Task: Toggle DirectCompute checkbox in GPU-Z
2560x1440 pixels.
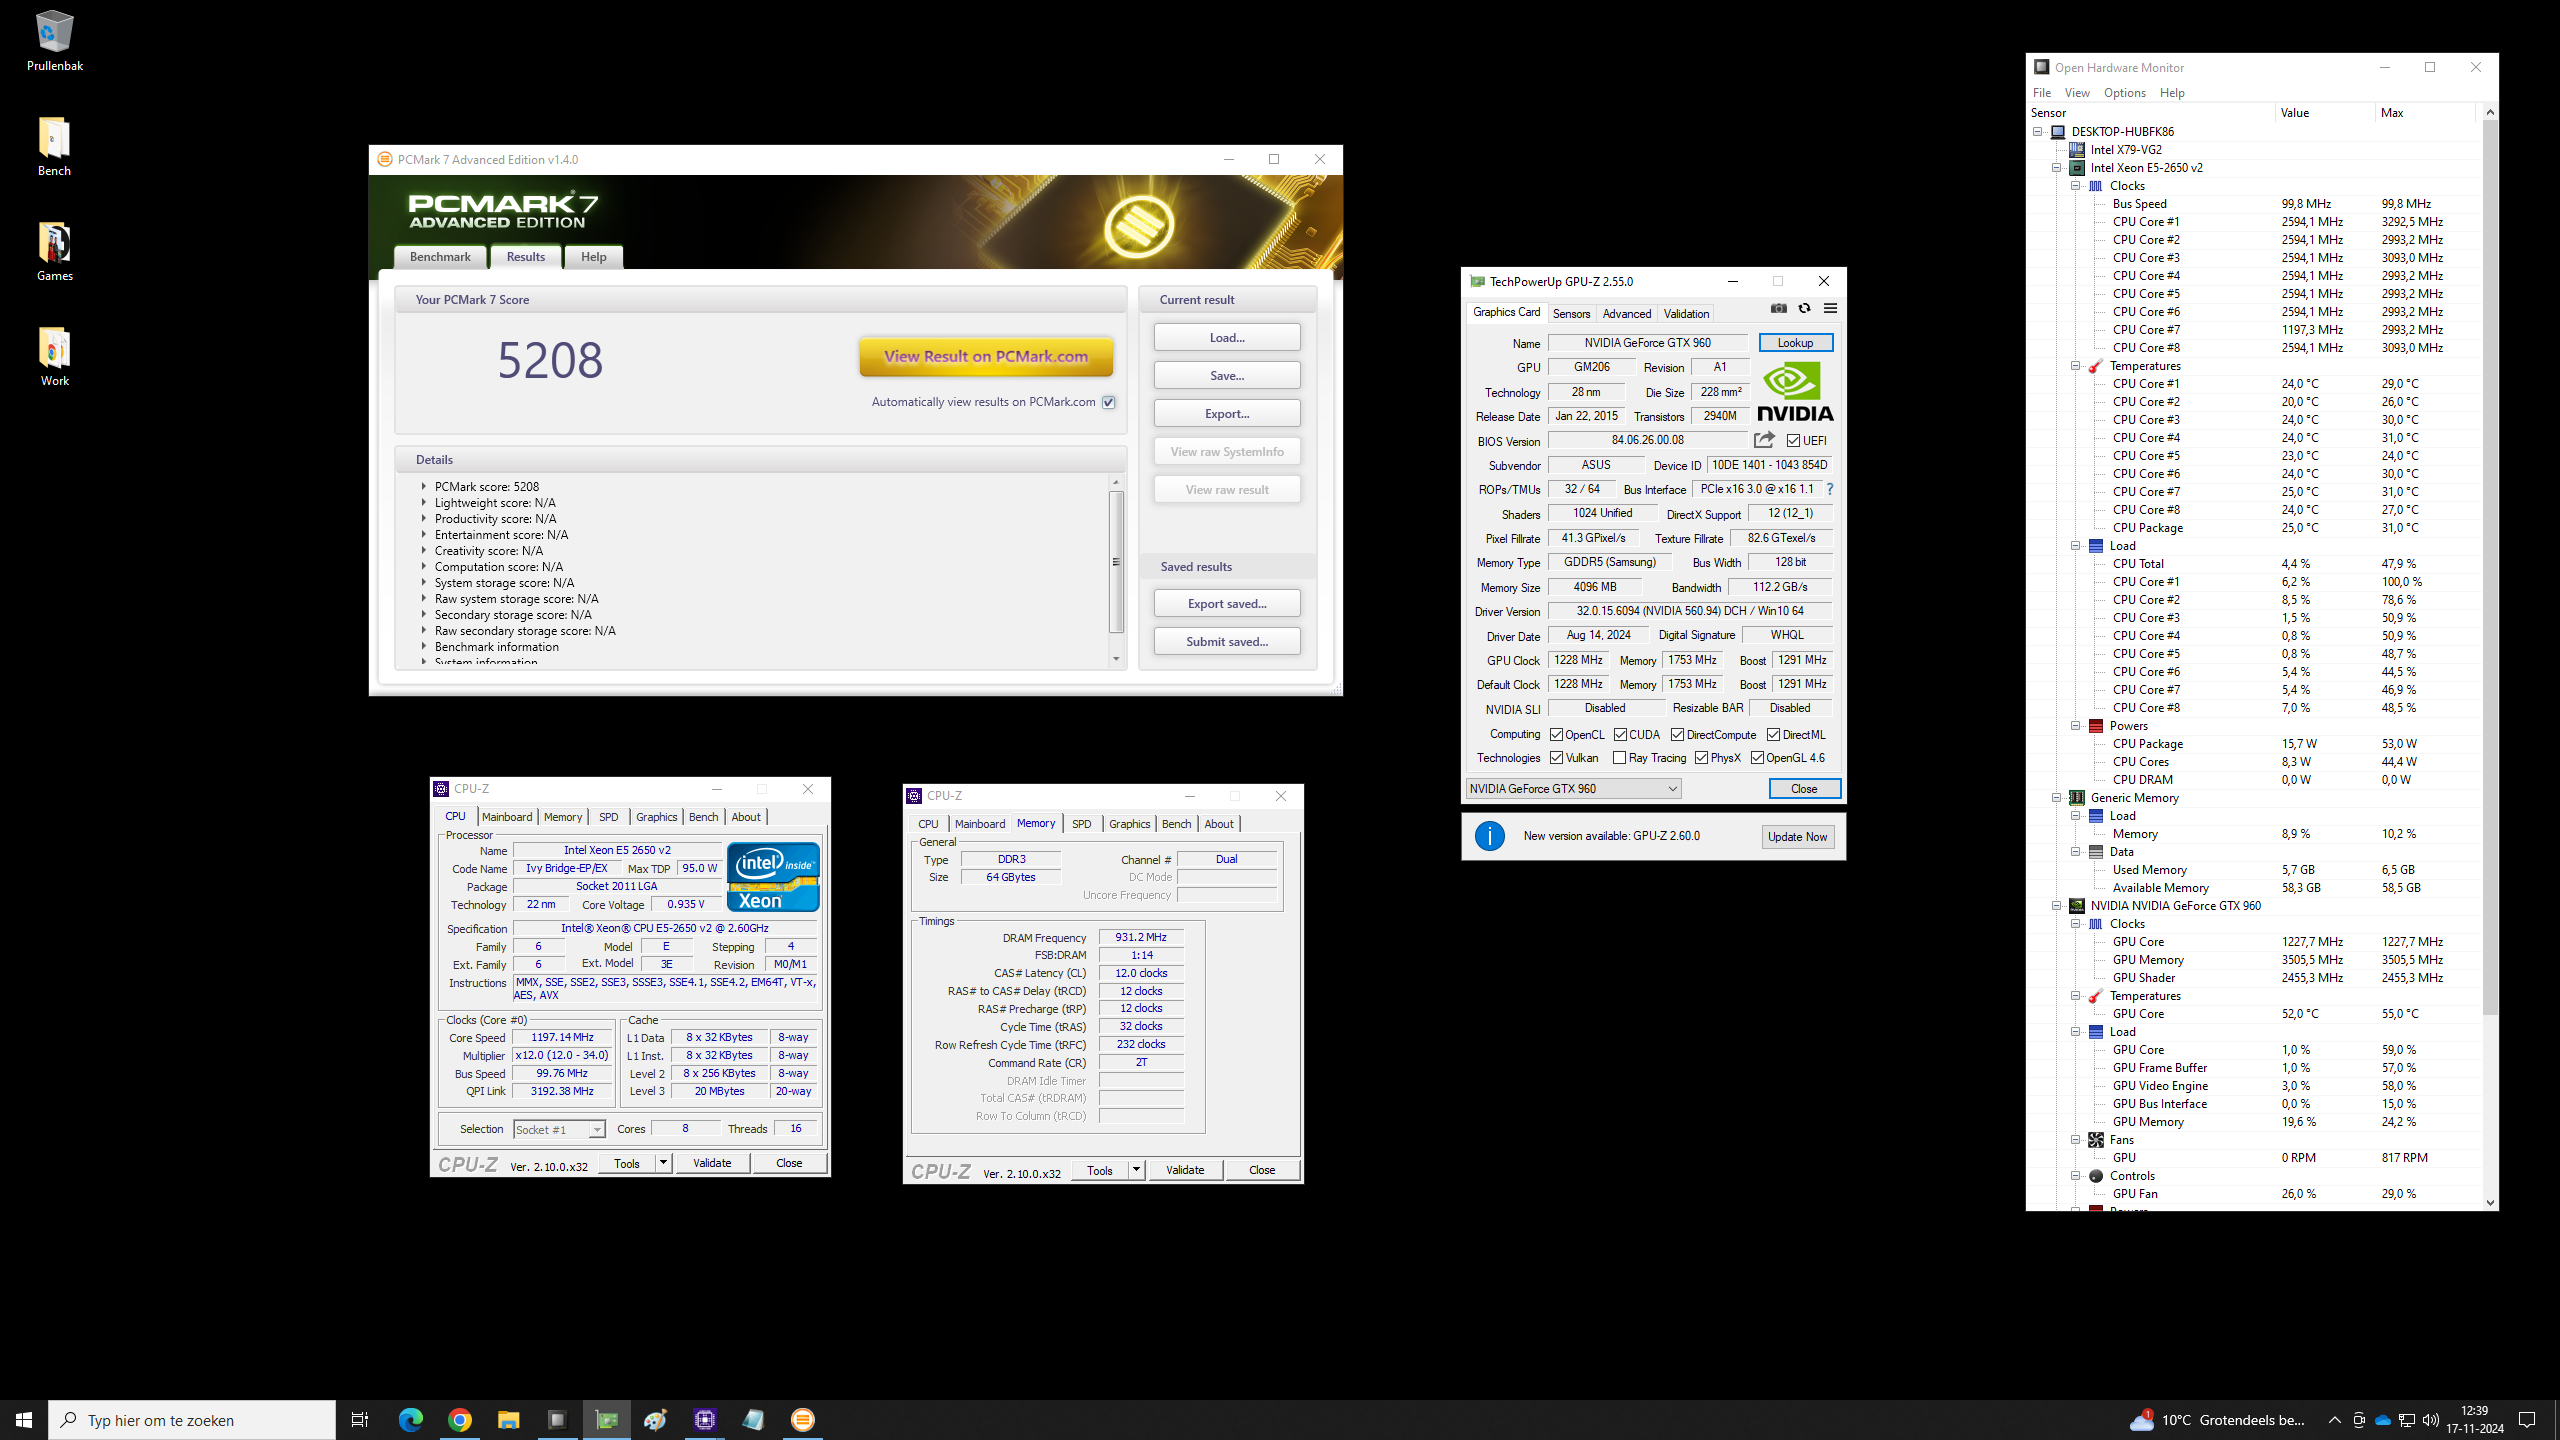Action: pyautogui.click(x=1678, y=734)
